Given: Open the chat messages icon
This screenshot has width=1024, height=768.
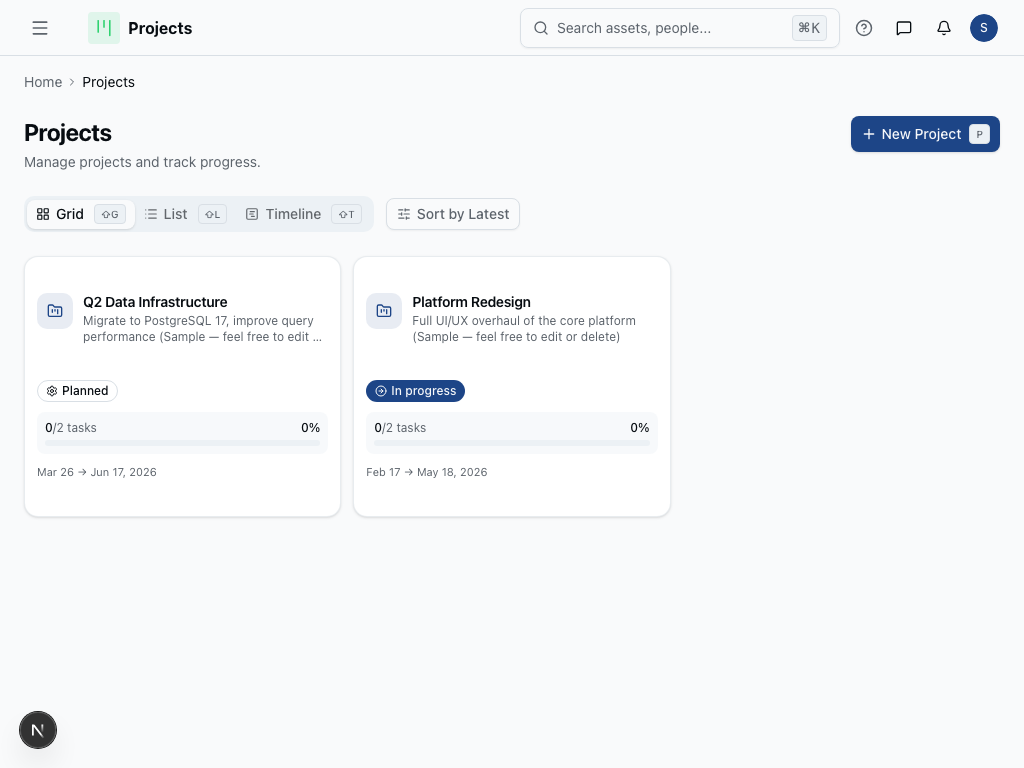Looking at the screenshot, I should [x=904, y=28].
